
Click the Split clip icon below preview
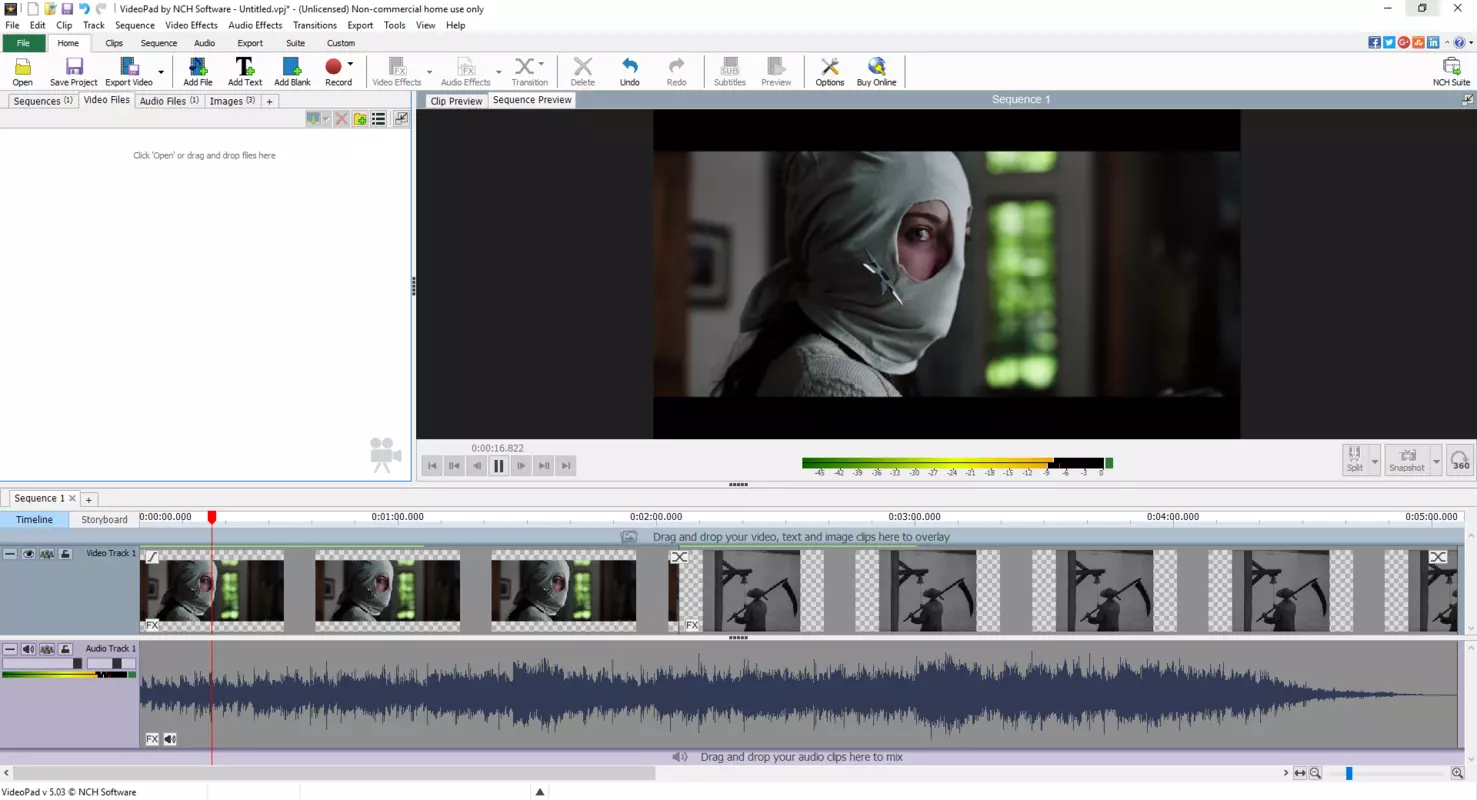point(1355,460)
